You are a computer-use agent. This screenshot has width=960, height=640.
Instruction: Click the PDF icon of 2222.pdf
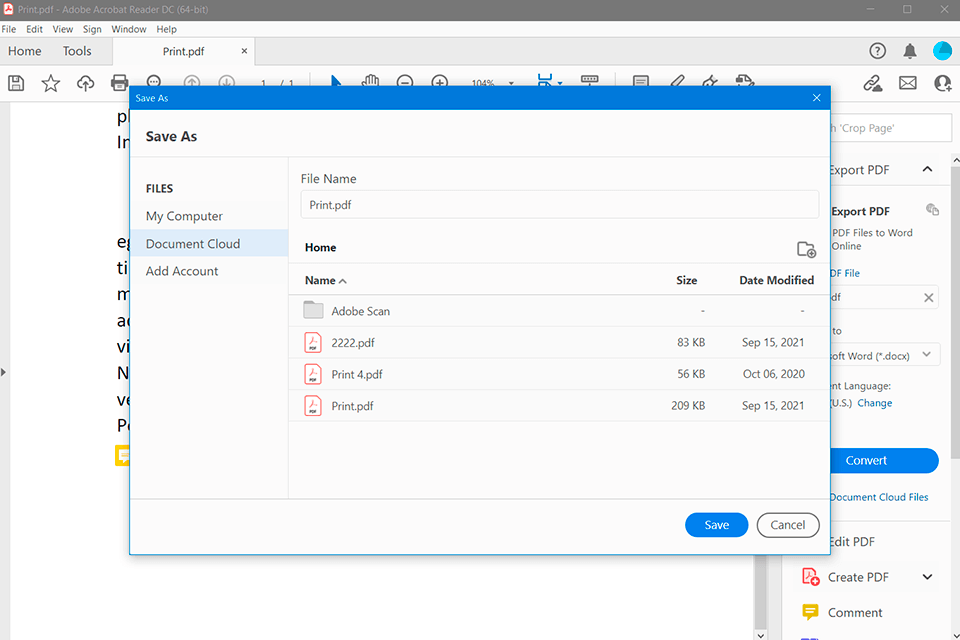point(313,342)
